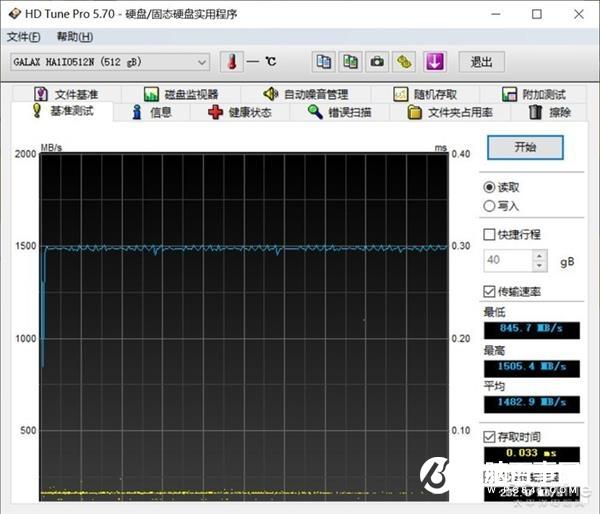This screenshot has width=600, height=514.
Task: Click the copy screenshot to clipboard icon
Action: (351, 62)
